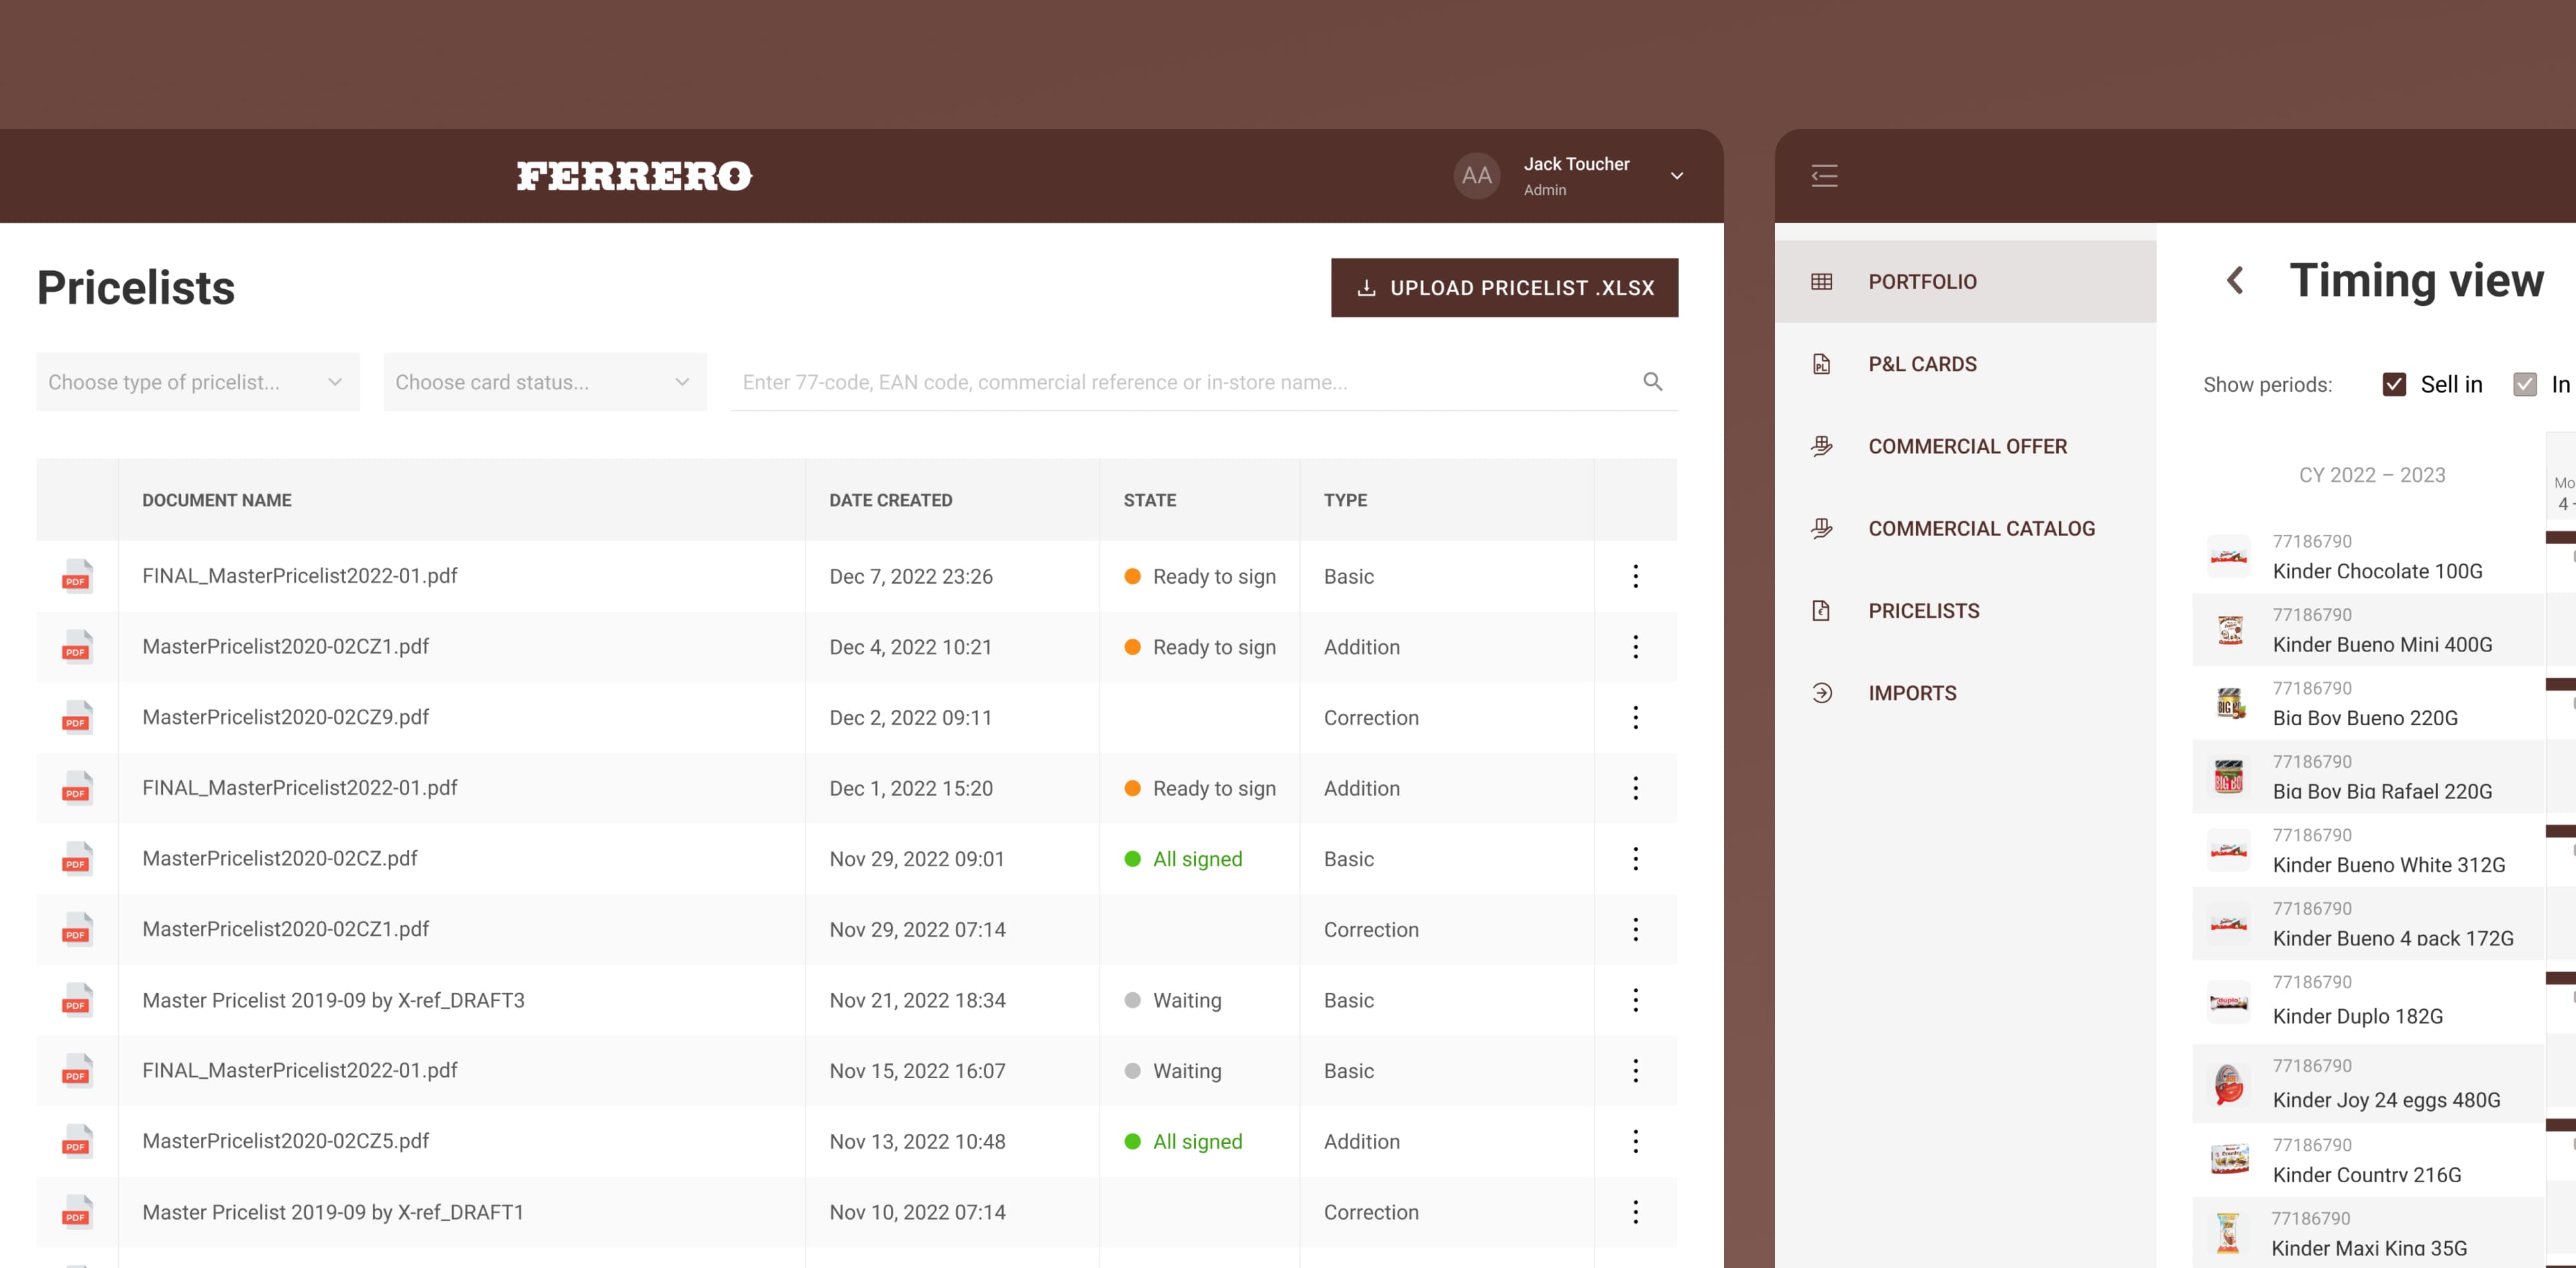
Task: Open FINAL_MasterPricelist2022-01.pdf created Dec 7
Action: pyautogui.click(x=299, y=576)
